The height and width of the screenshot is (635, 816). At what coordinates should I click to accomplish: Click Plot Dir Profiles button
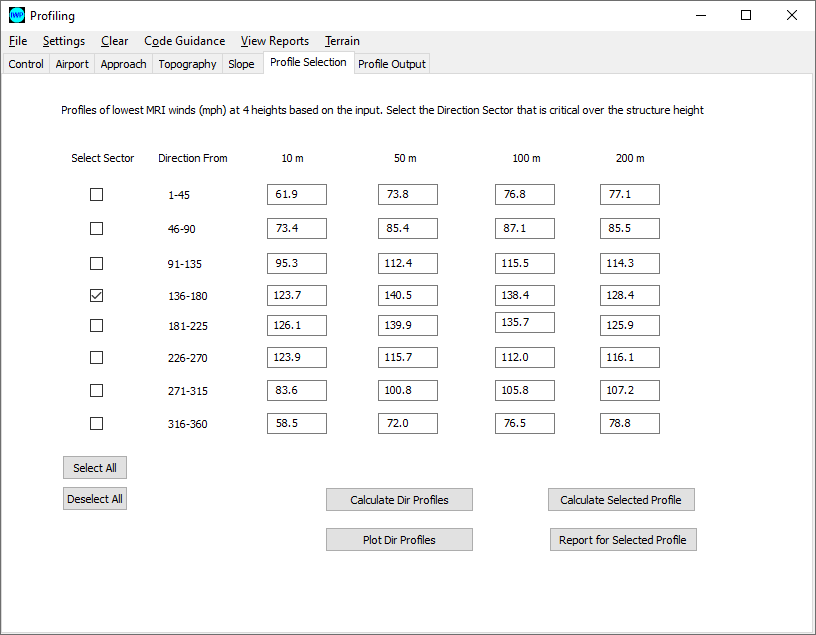point(399,540)
